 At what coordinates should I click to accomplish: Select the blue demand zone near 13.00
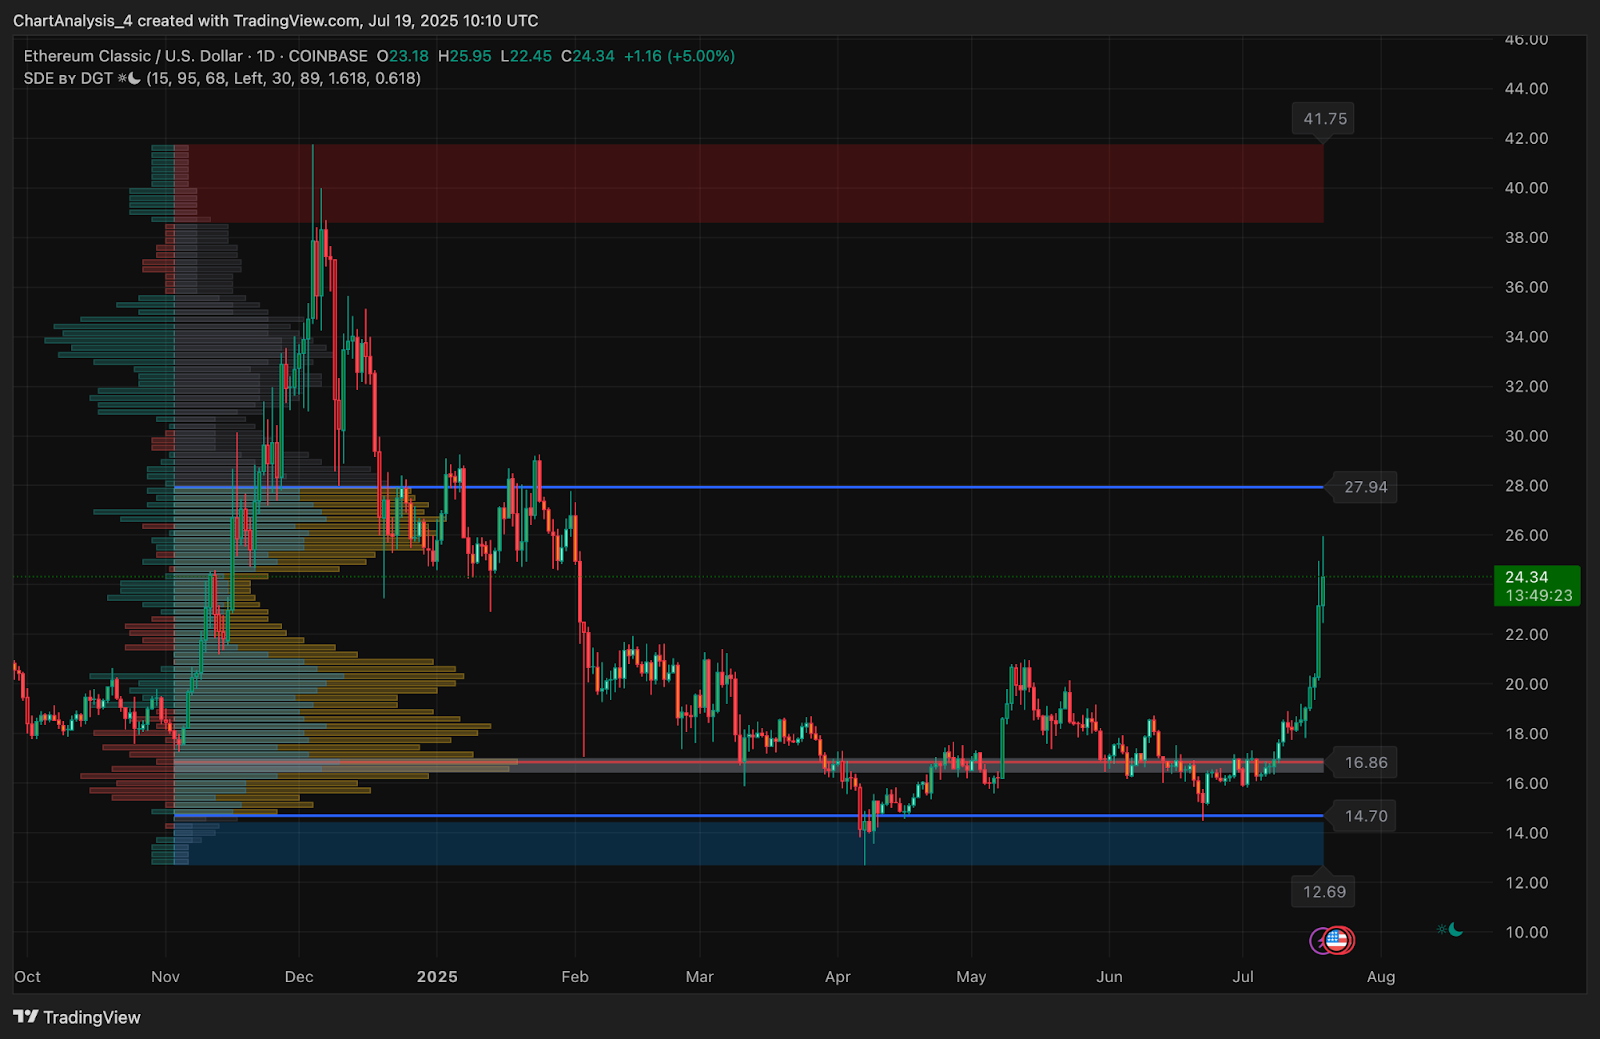tap(755, 841)
